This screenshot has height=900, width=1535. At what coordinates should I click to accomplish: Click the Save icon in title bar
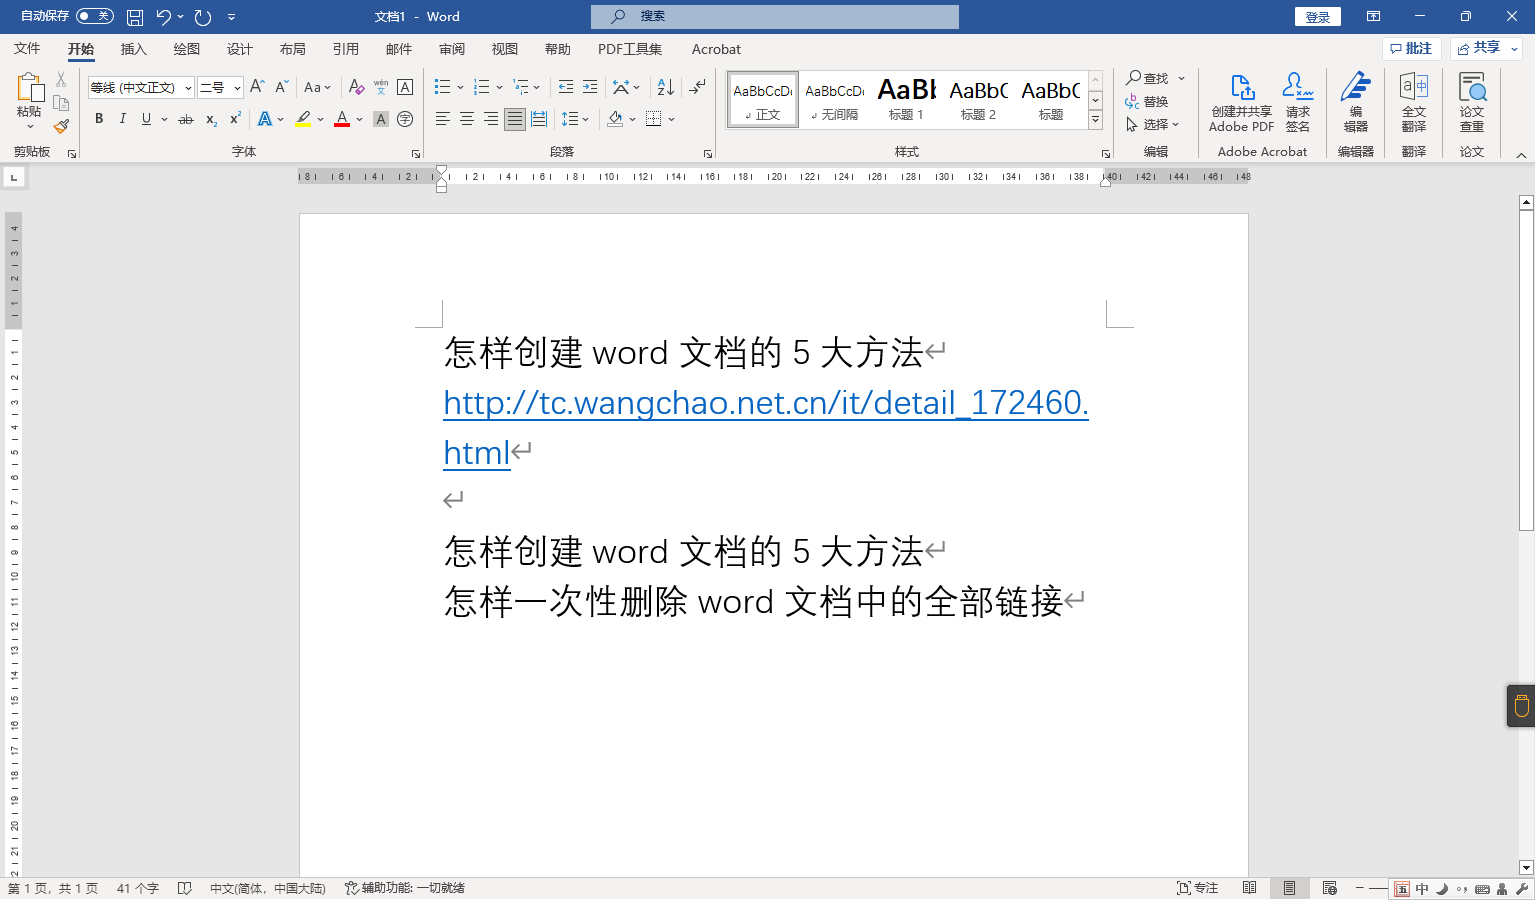point(135,17)
